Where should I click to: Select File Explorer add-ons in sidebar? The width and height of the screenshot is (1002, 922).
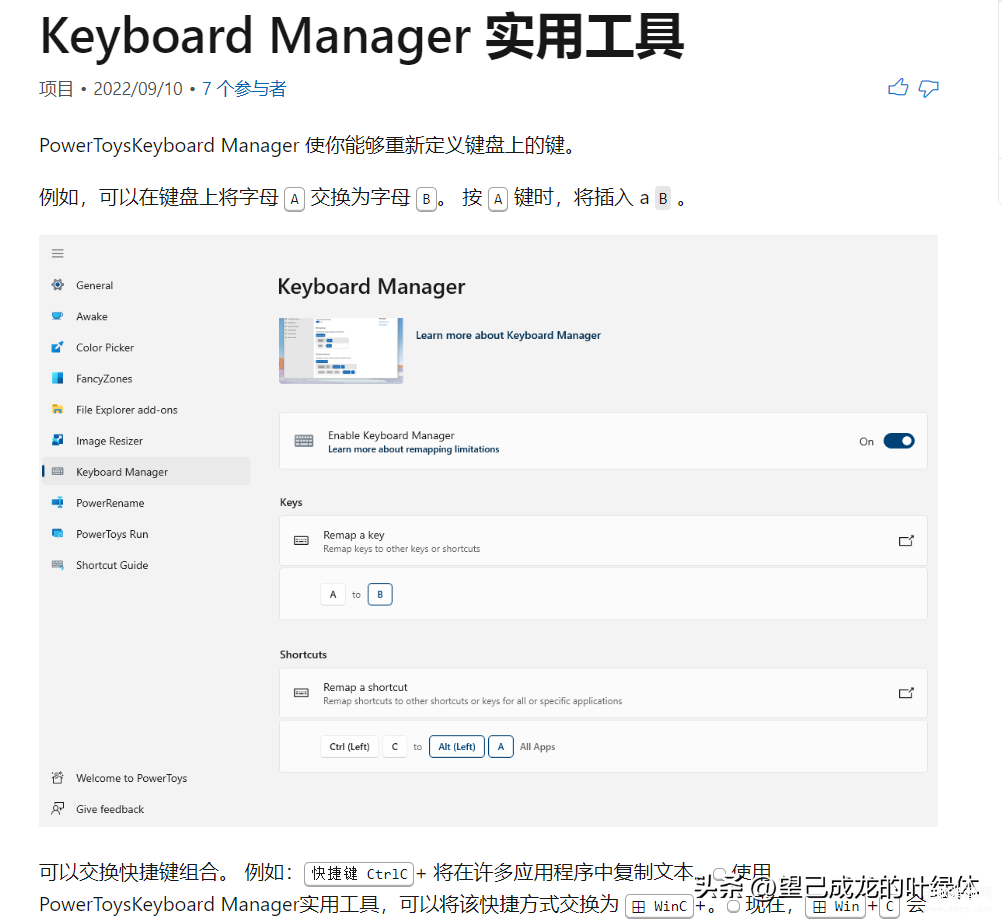point(127,410)
